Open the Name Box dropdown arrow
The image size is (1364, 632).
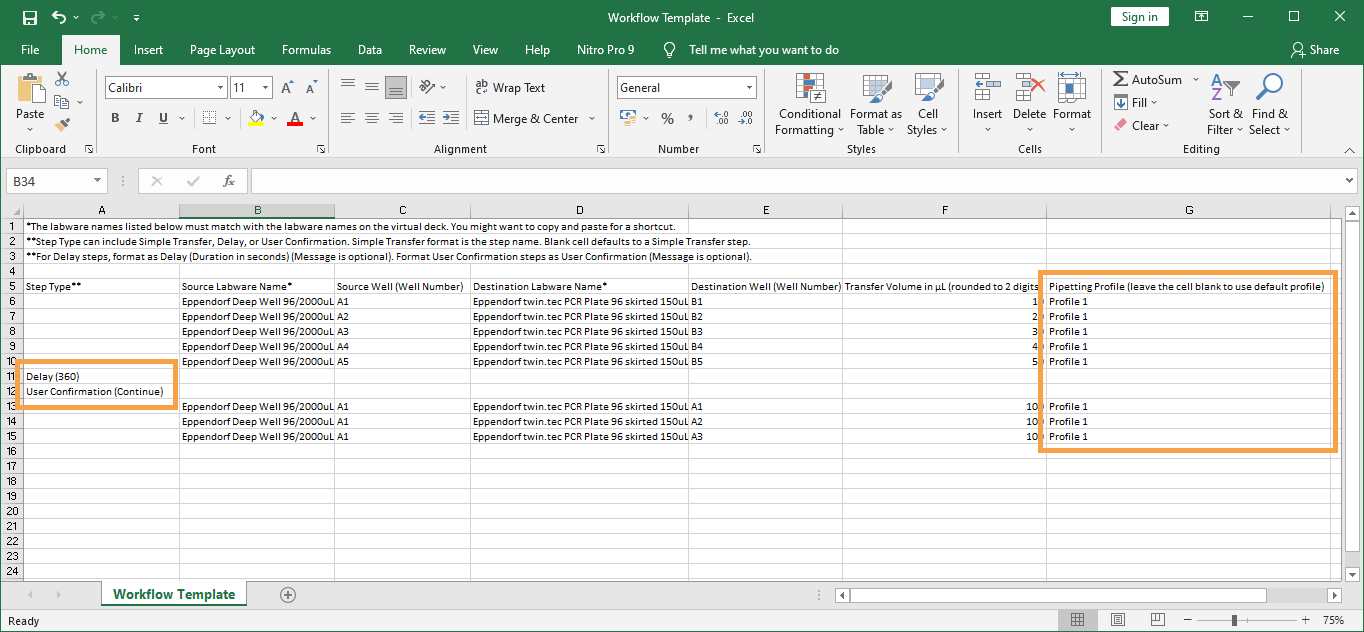pyautogui.click(x=97, y=181)
